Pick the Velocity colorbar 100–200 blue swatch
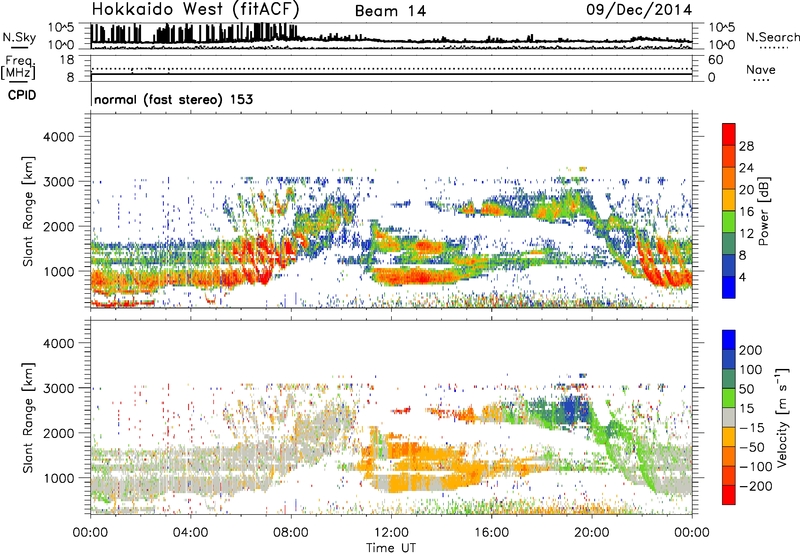Screen dimensions: 800x554 729,359
